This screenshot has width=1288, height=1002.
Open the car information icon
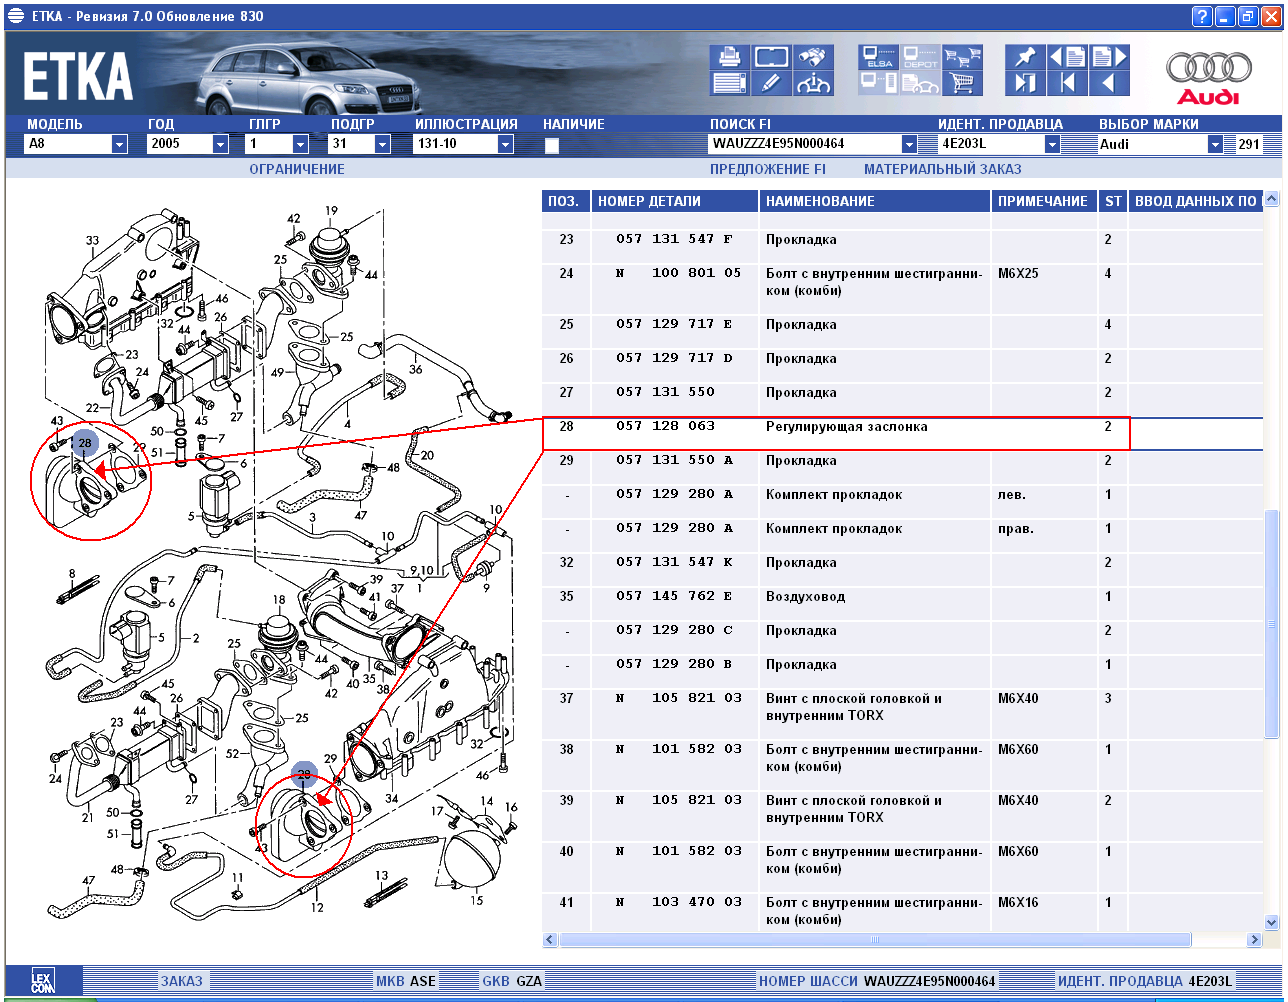[x=813, y=84]
